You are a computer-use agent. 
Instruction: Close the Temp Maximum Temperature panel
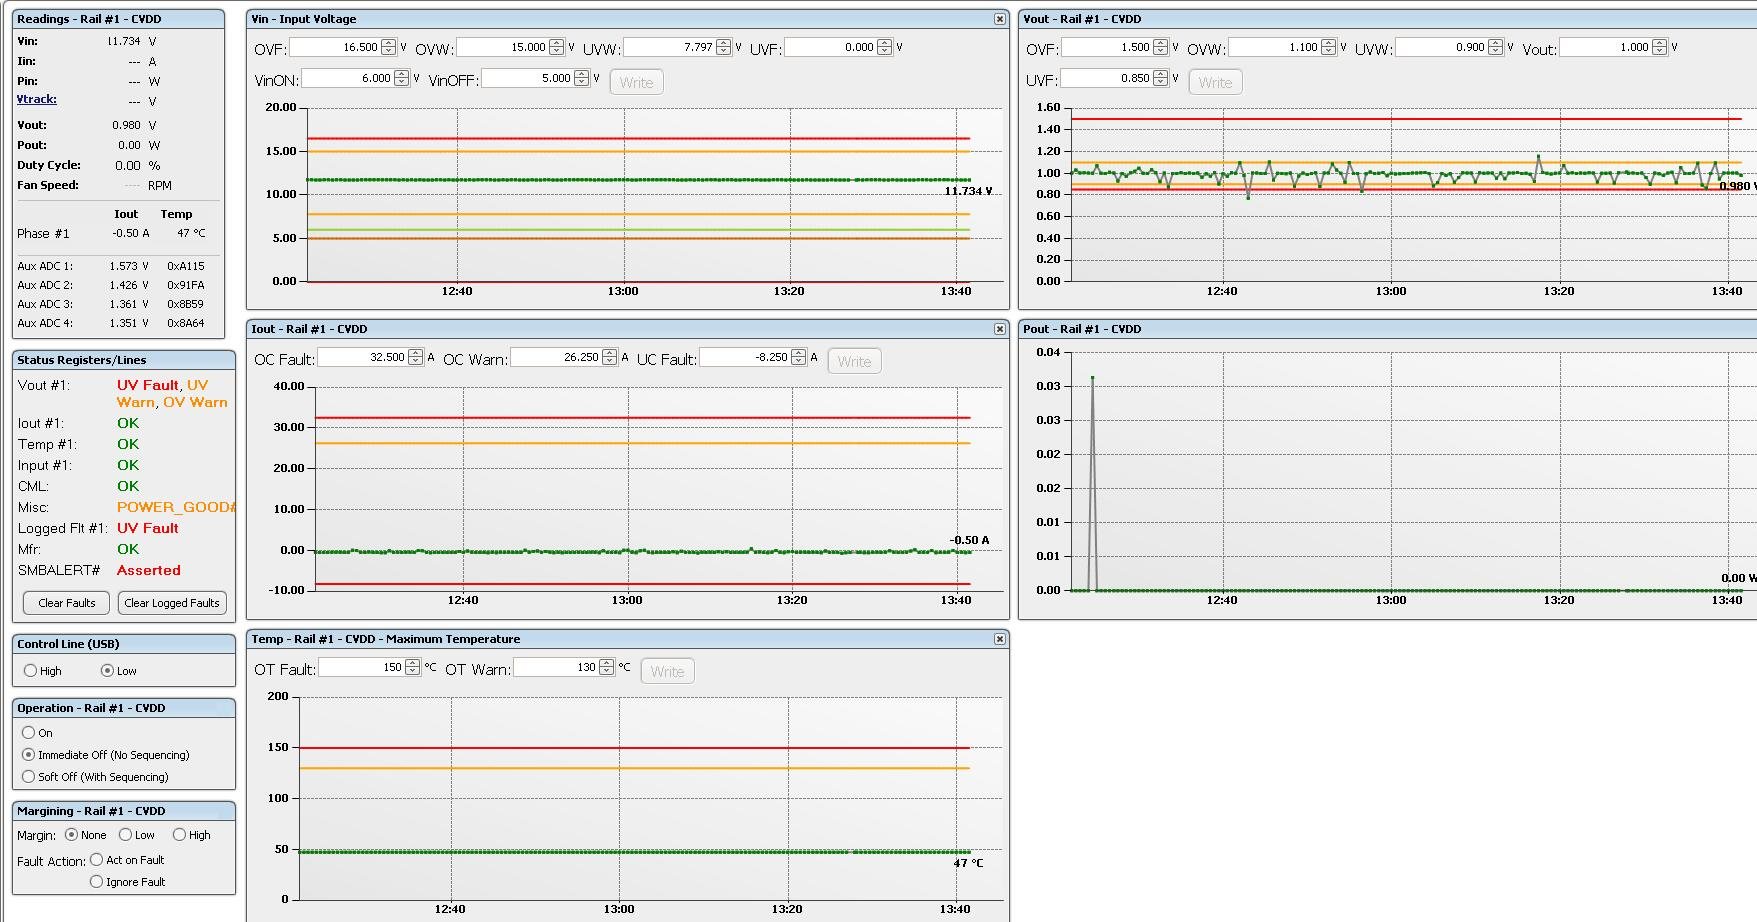(x=1000, y=639)
